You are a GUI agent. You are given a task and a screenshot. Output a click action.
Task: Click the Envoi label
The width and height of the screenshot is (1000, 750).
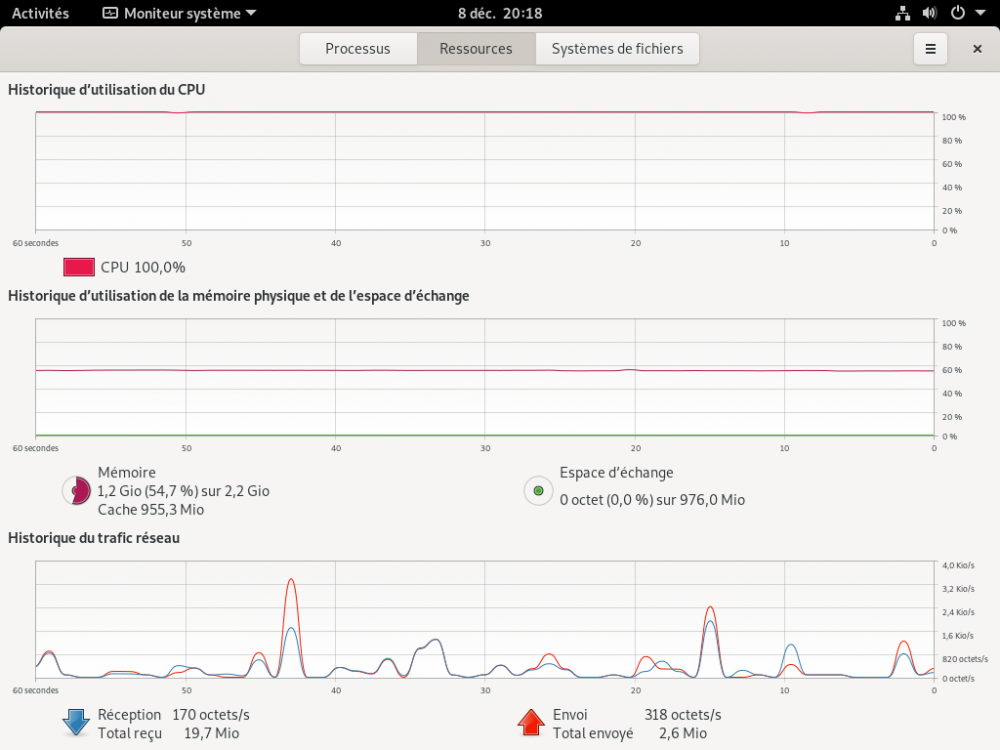click(x=570, y=715)
